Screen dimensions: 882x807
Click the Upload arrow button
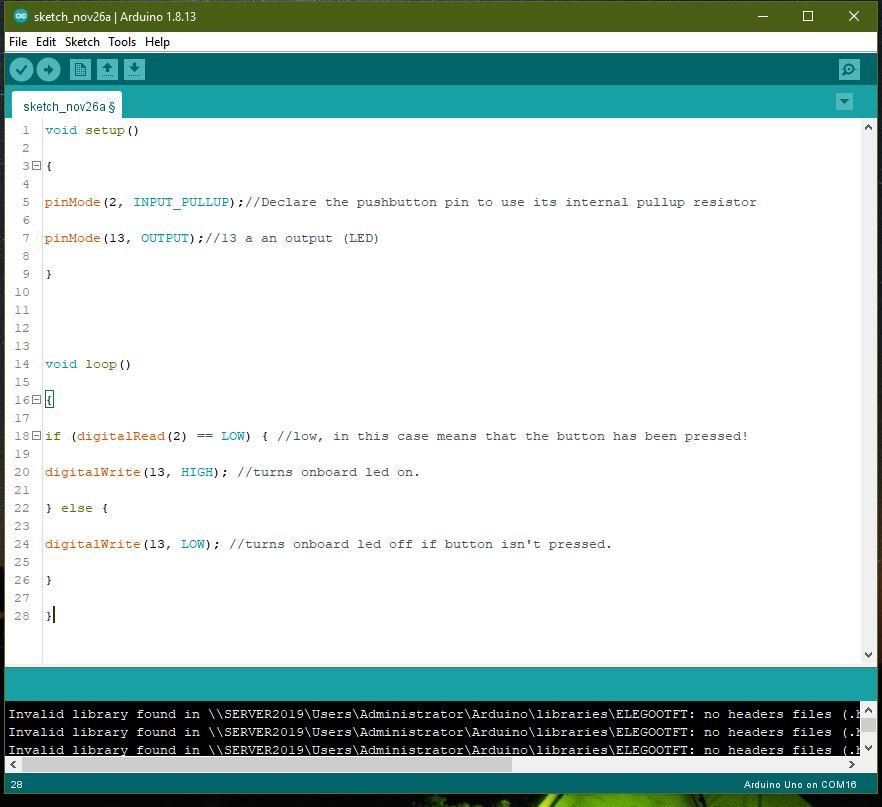click(48, 70)
